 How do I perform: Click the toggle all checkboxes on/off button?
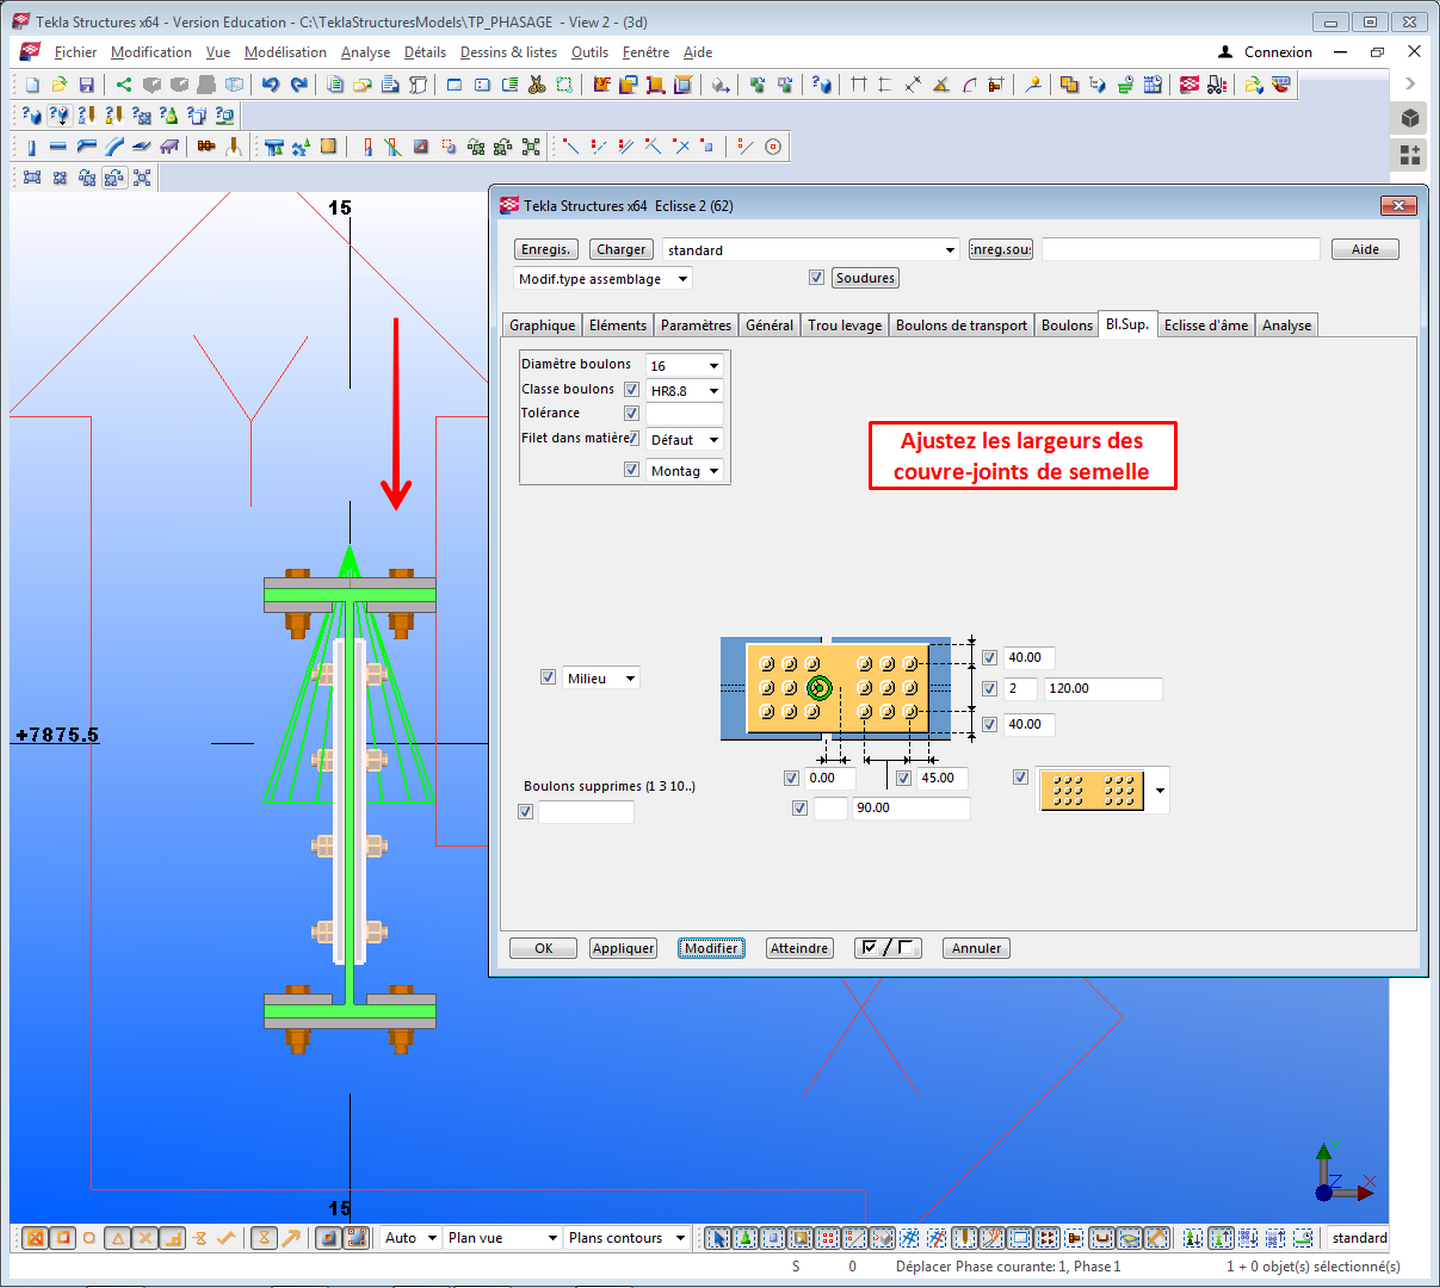tap(888, 948)
